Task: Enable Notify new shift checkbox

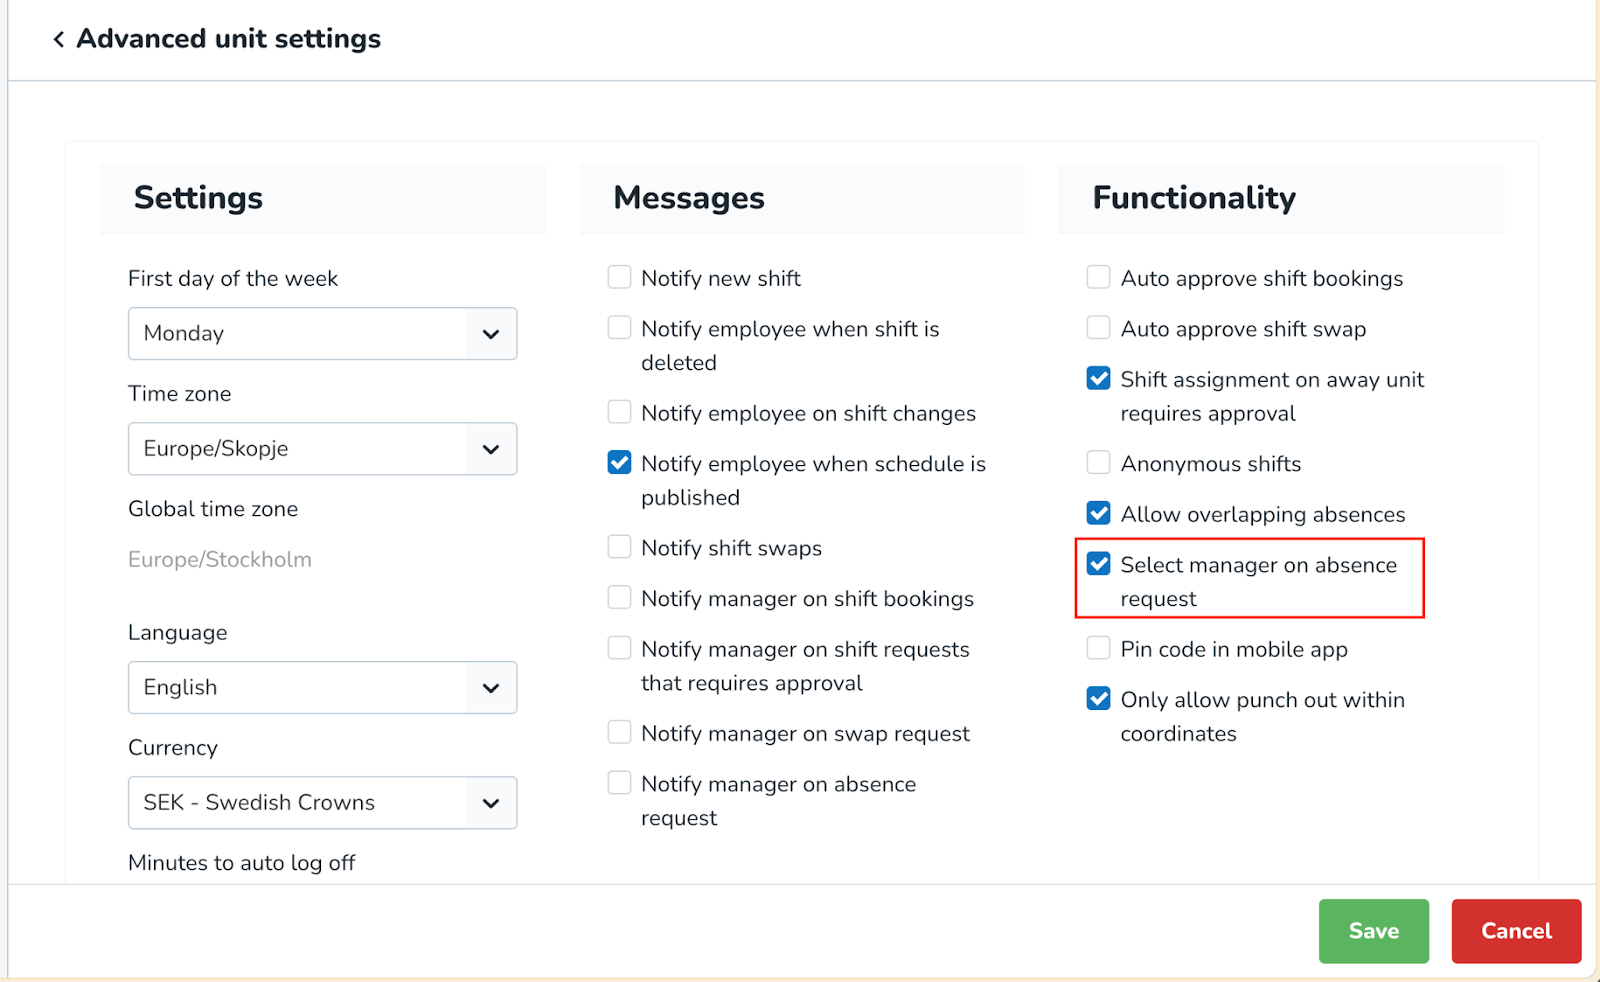Action: click(620, 277)
